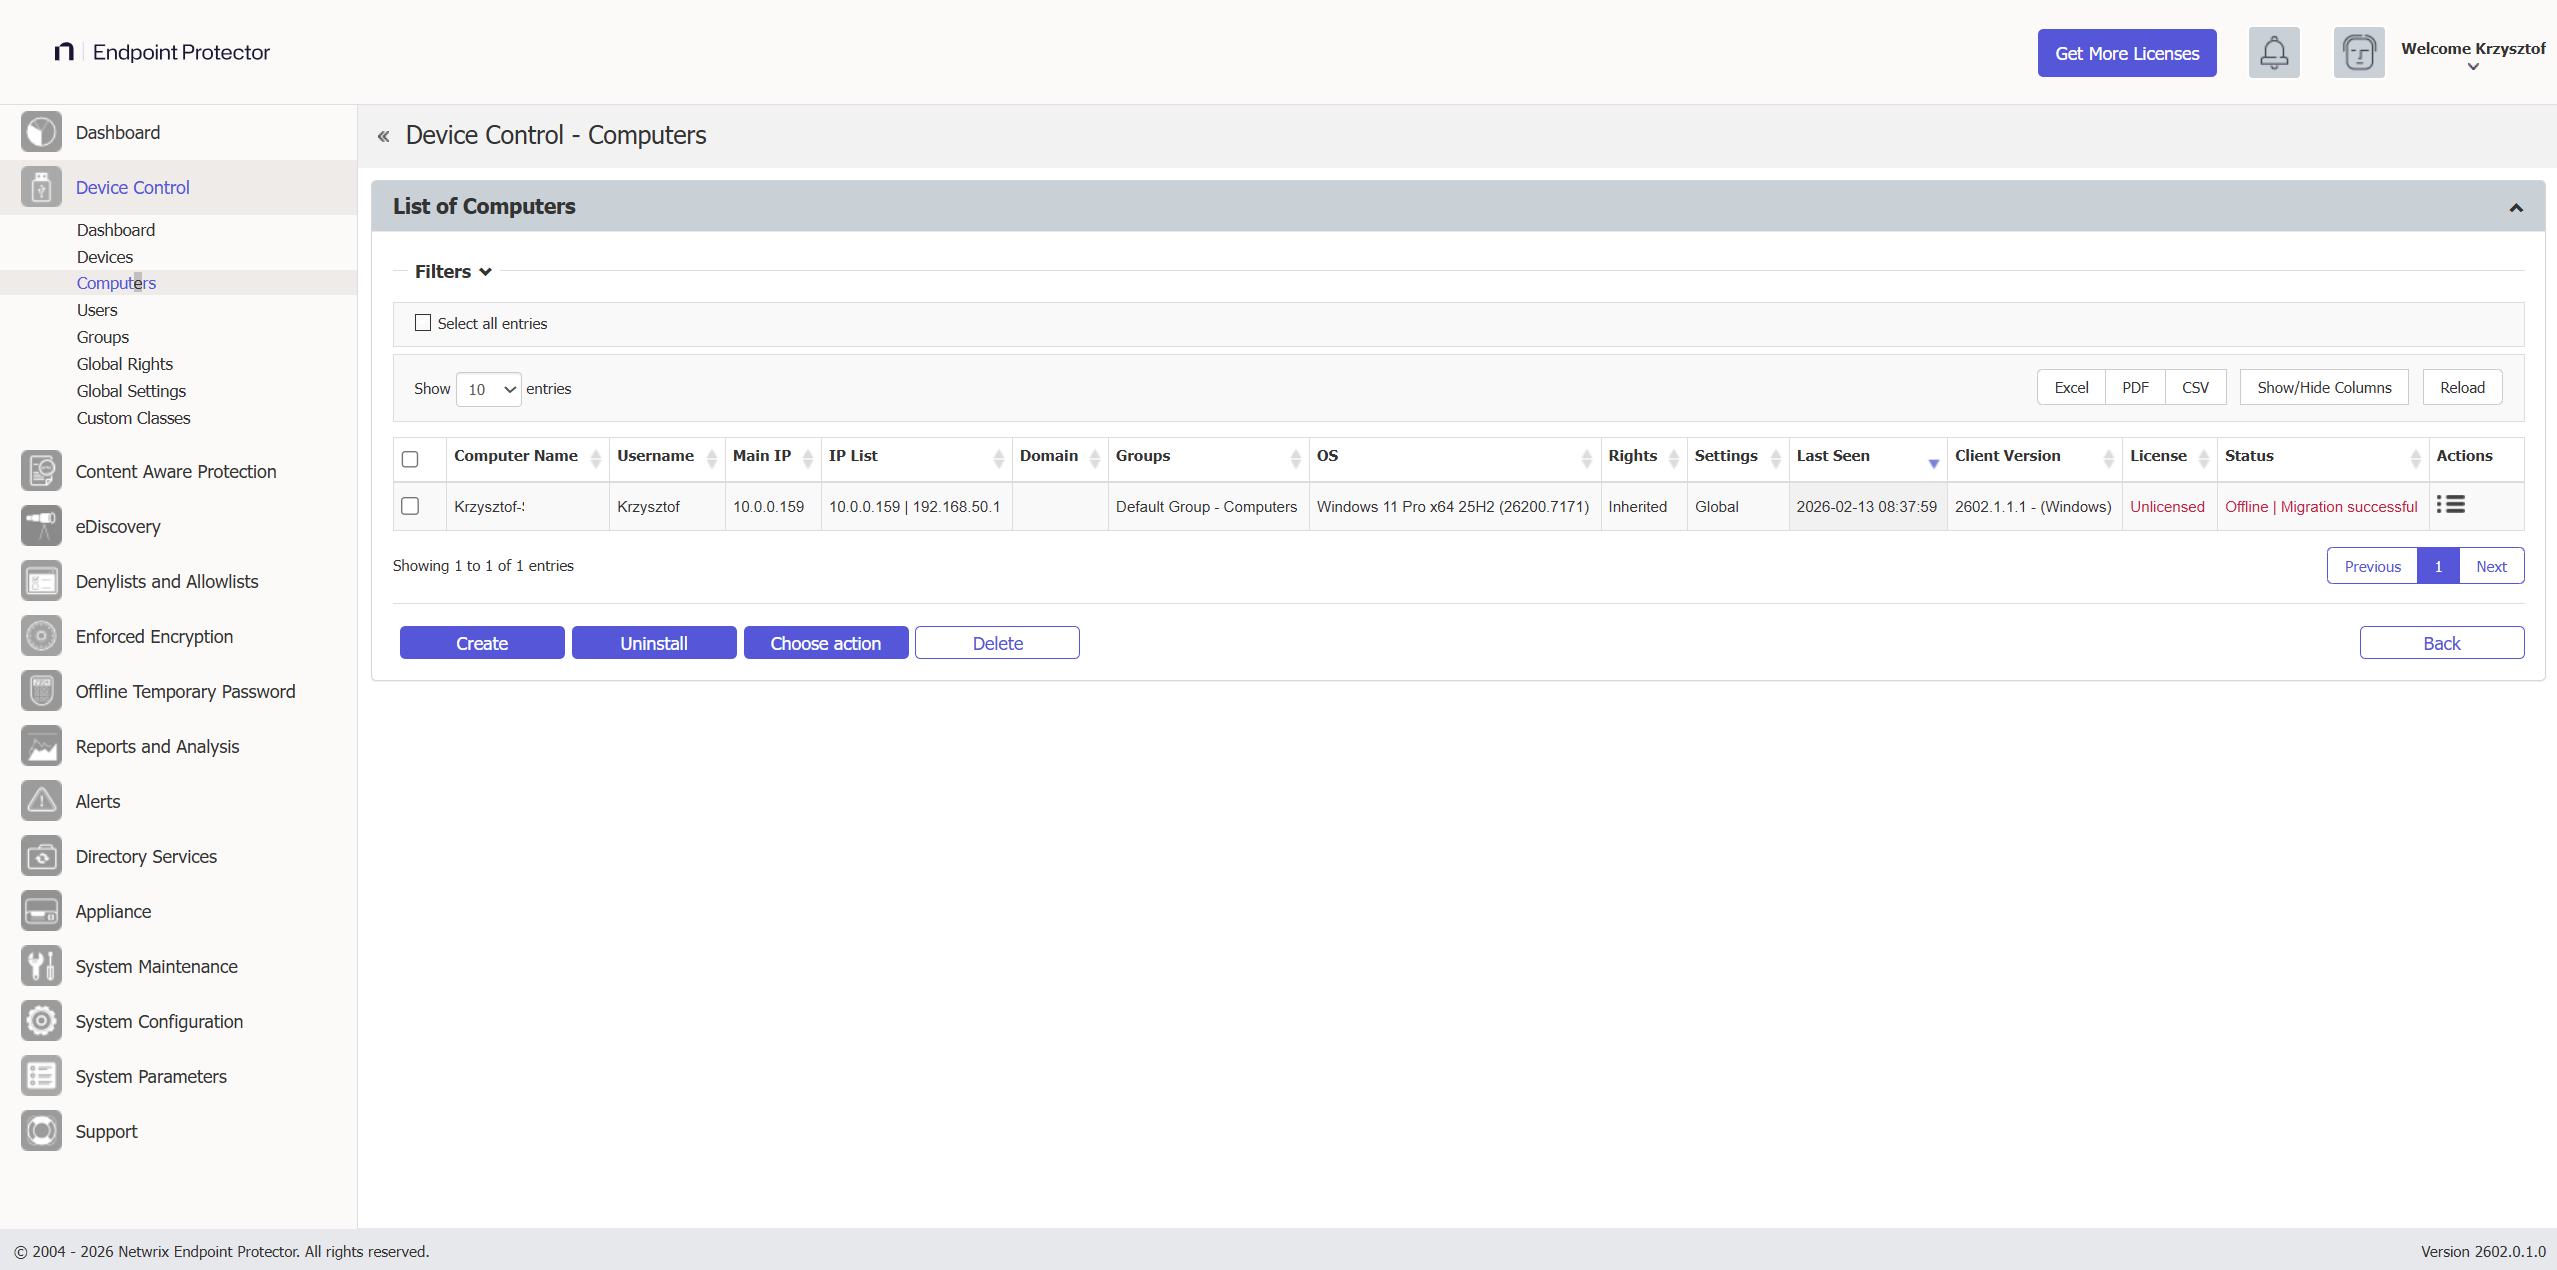Switch to the Users page in Device Control
The height and width of the screenshot is (1270, 2557).
(96, 310)
